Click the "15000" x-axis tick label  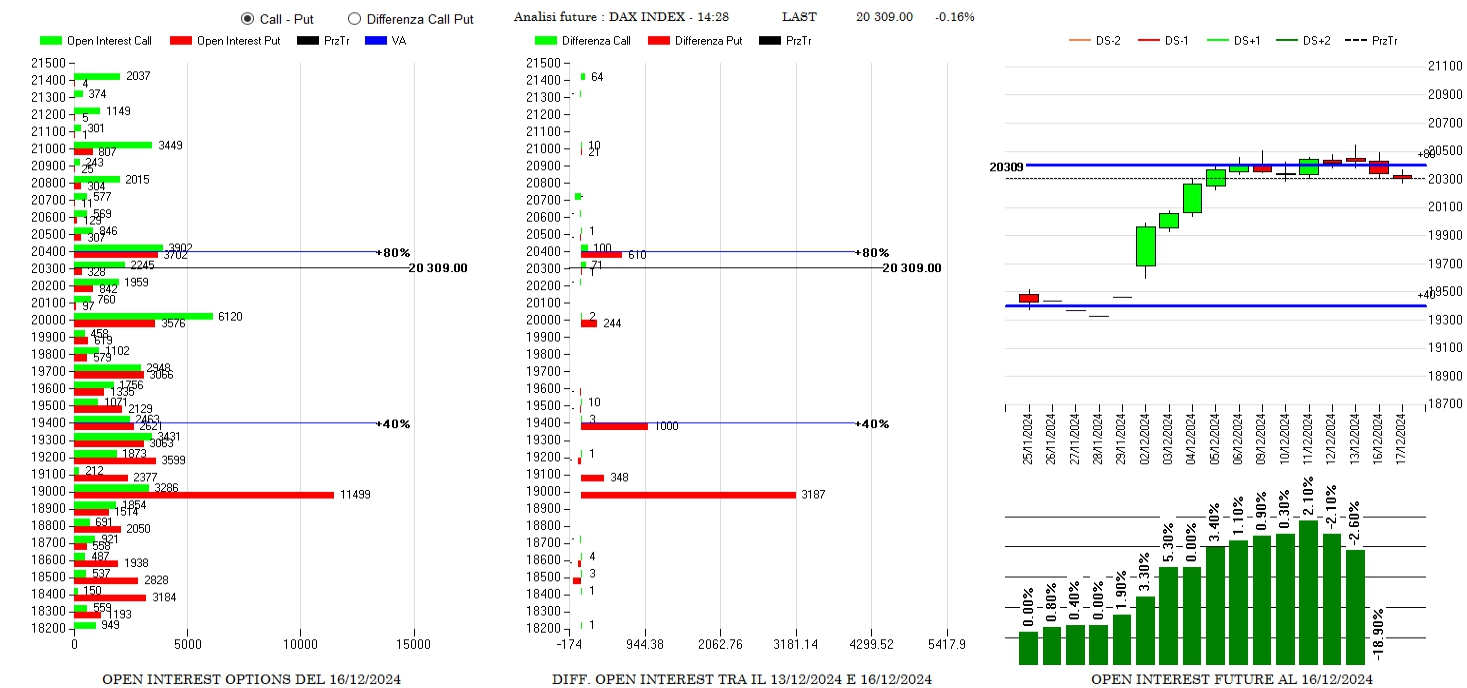415,646
